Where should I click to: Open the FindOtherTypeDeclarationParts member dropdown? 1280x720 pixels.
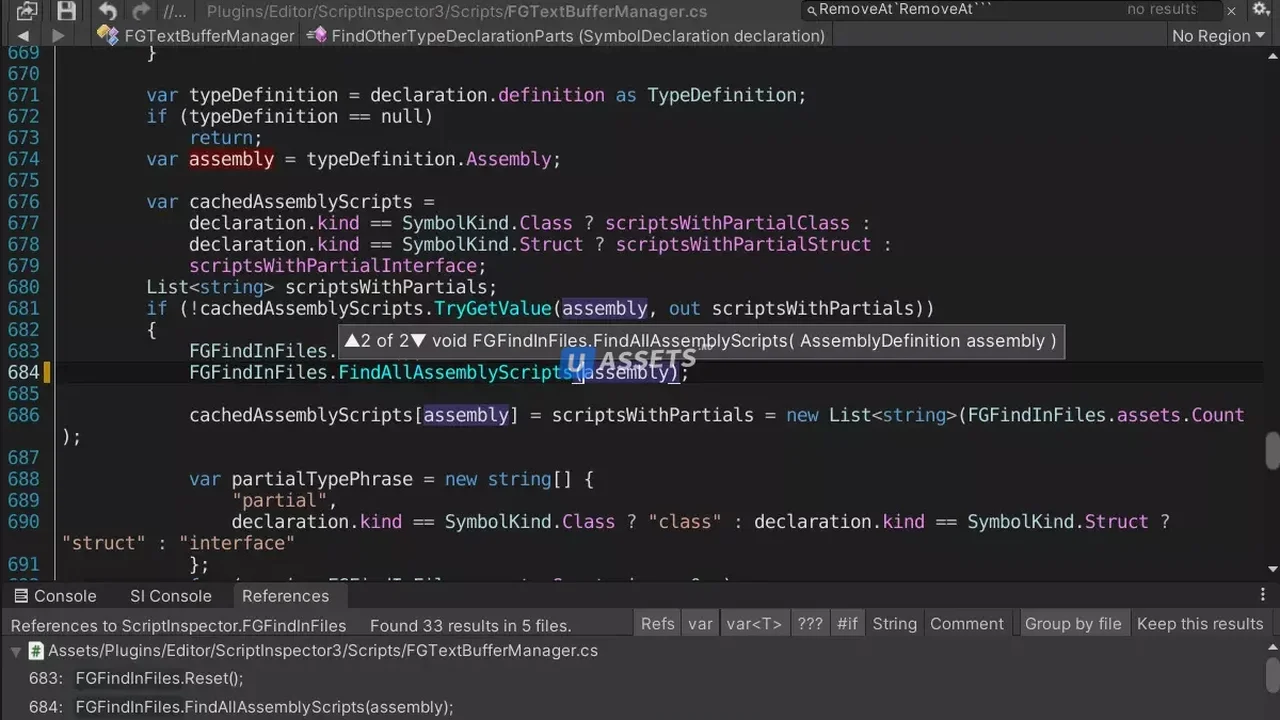pyautogui.click(x=568, y=36)
